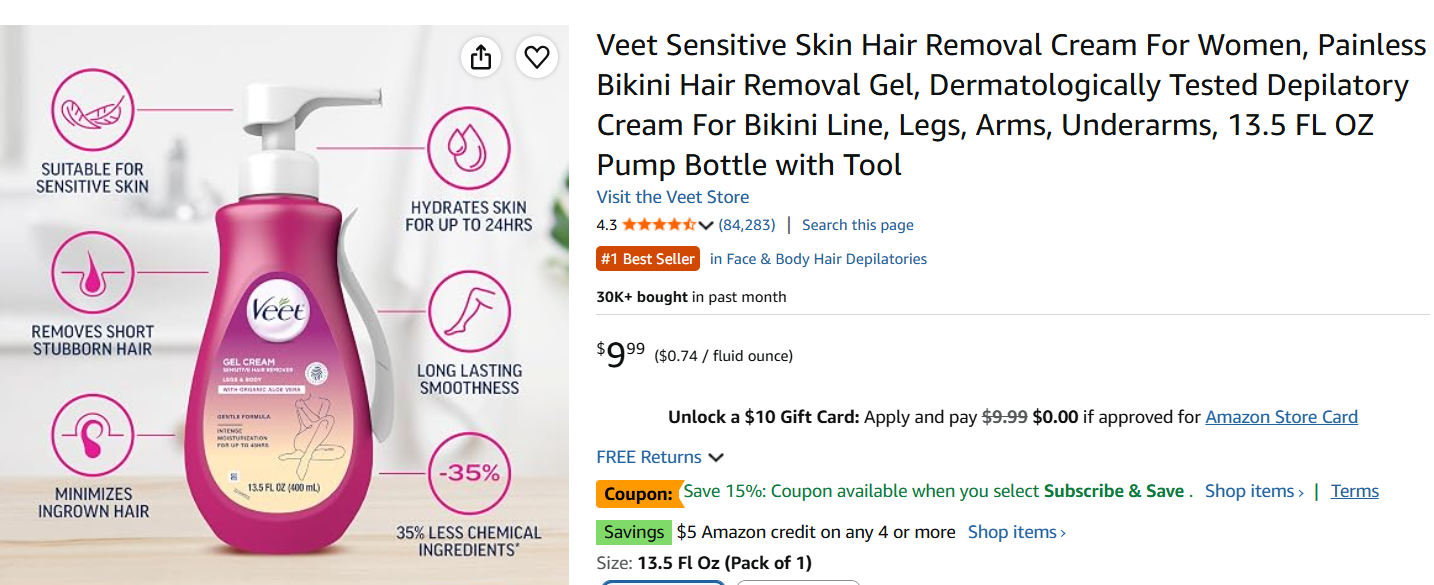
Task: Open the 84,283 ratings link
Action: pyautogui.click(x=747, y=225)
